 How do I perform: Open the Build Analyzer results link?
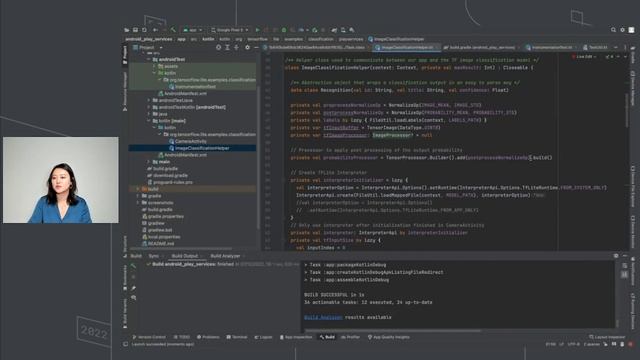[x=323, y=317]
